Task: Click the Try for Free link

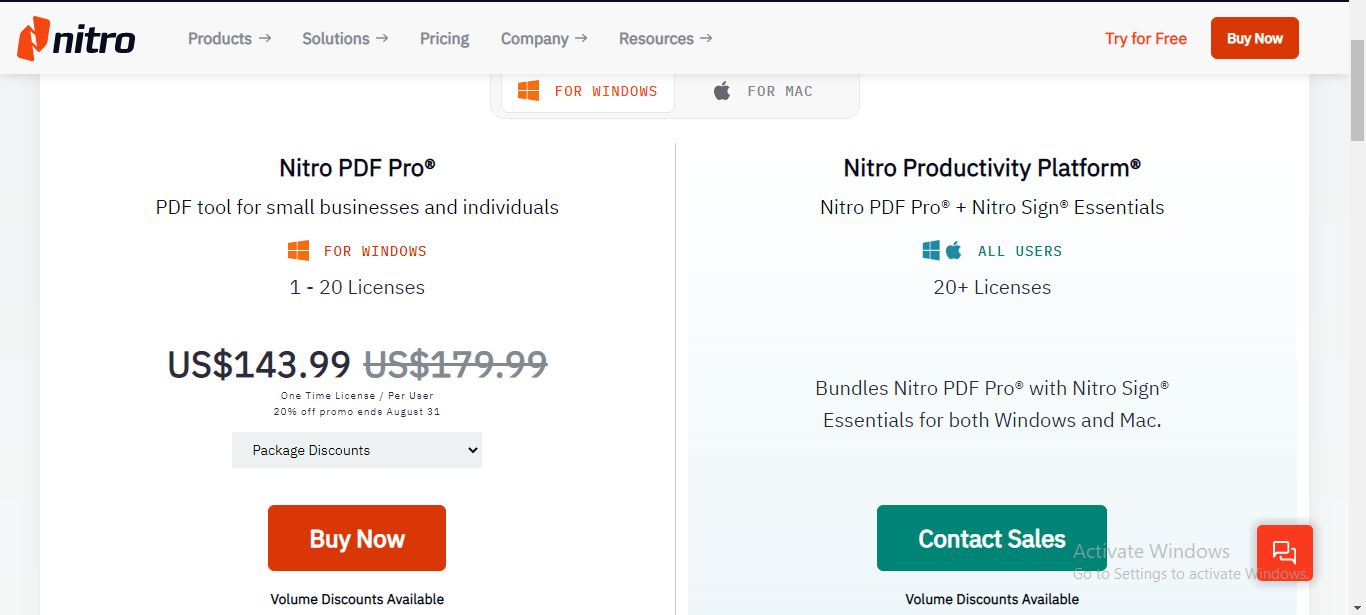Action: point(1146,39)
